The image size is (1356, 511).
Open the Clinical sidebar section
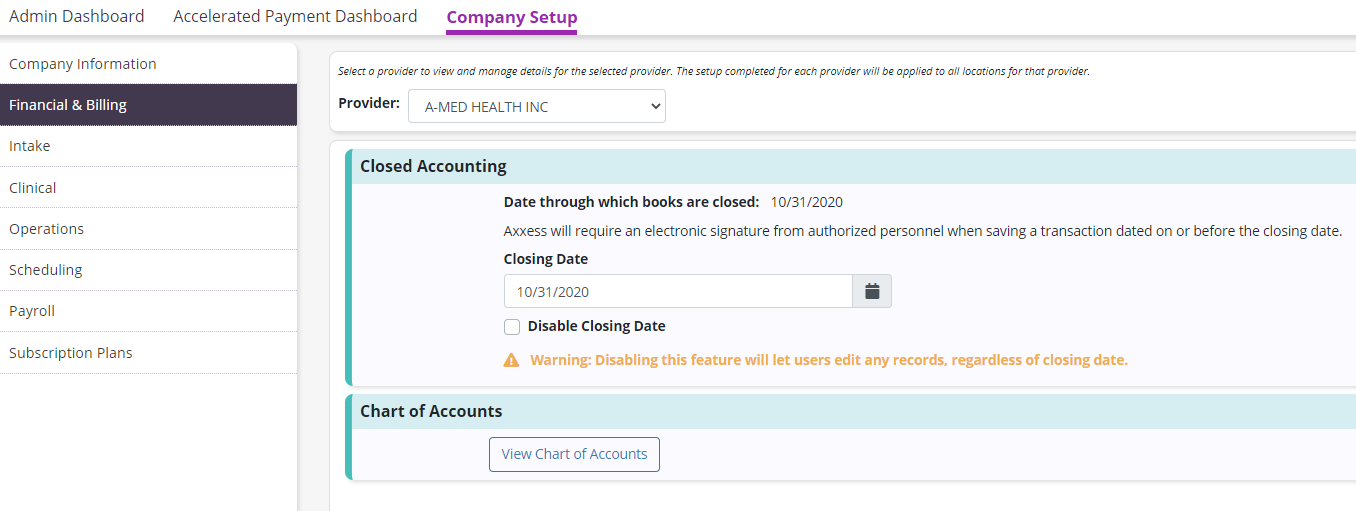(33, 188)
